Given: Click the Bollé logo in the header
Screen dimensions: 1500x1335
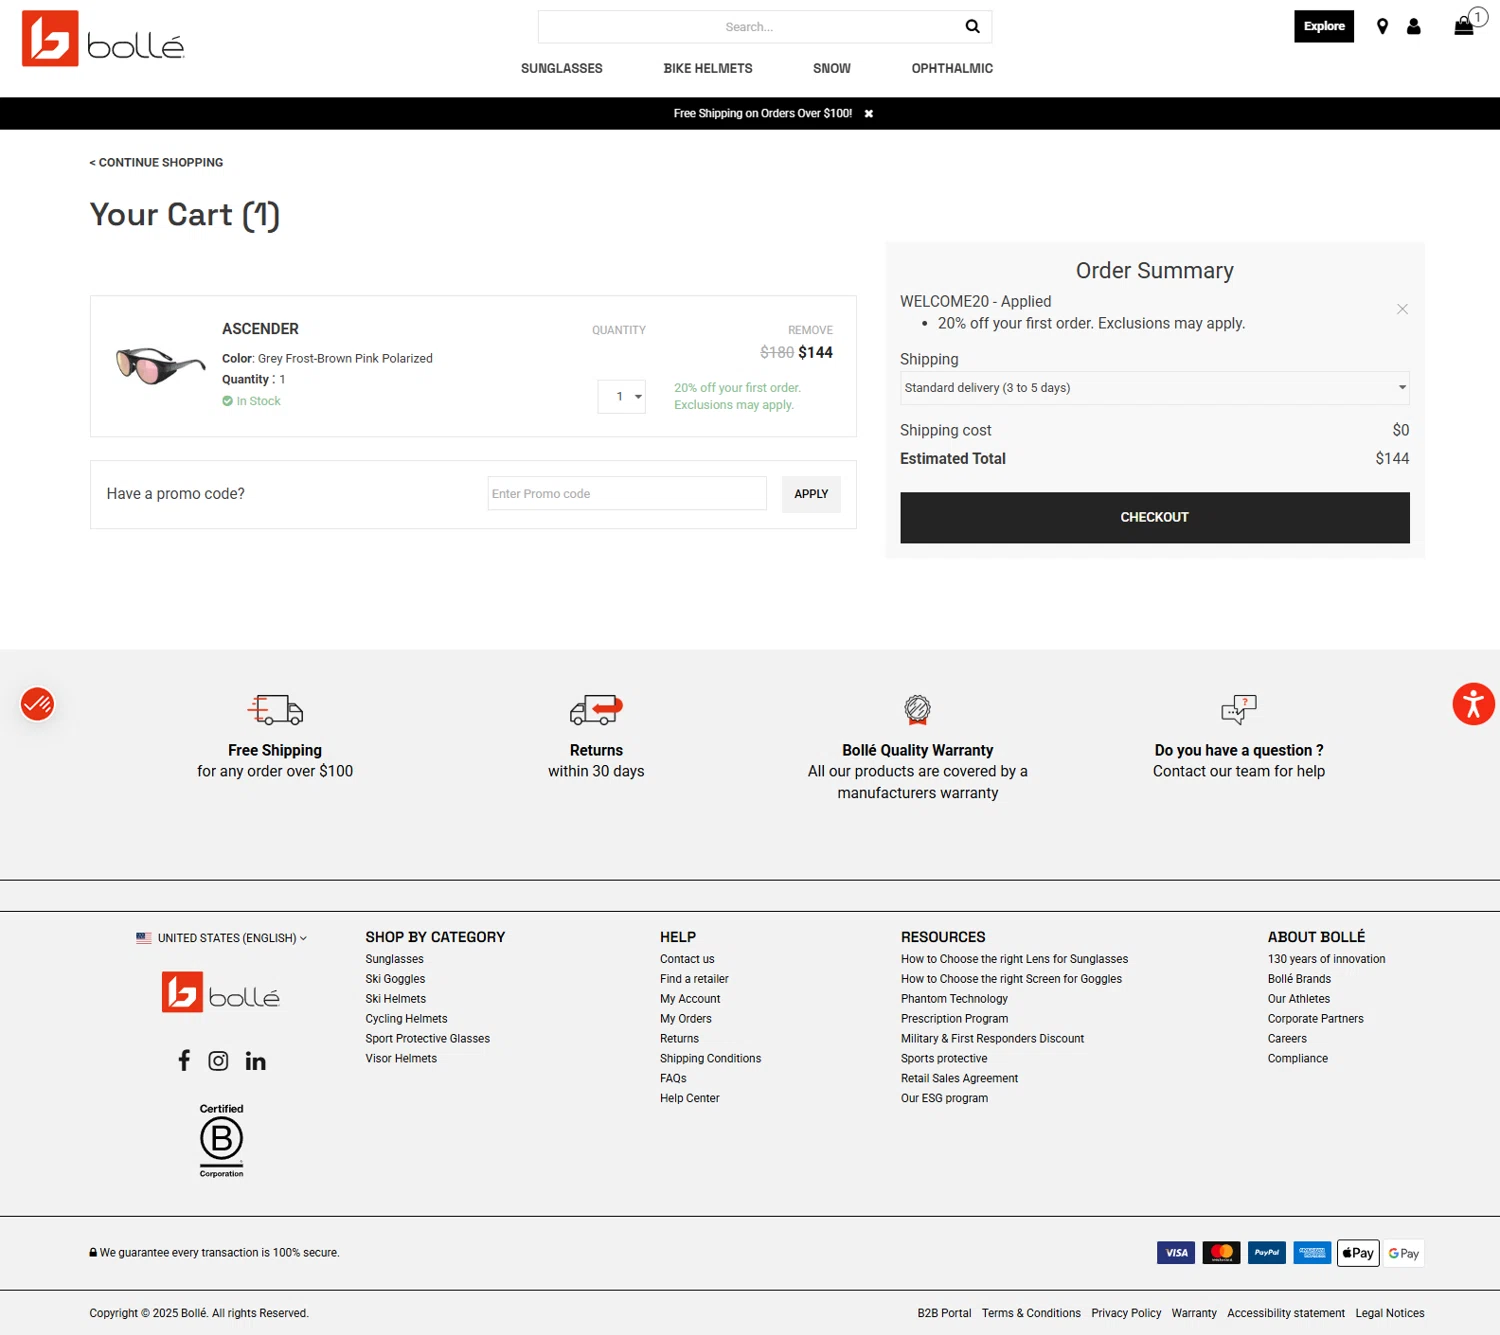Looking at the screenshot, I should [103, 39].
